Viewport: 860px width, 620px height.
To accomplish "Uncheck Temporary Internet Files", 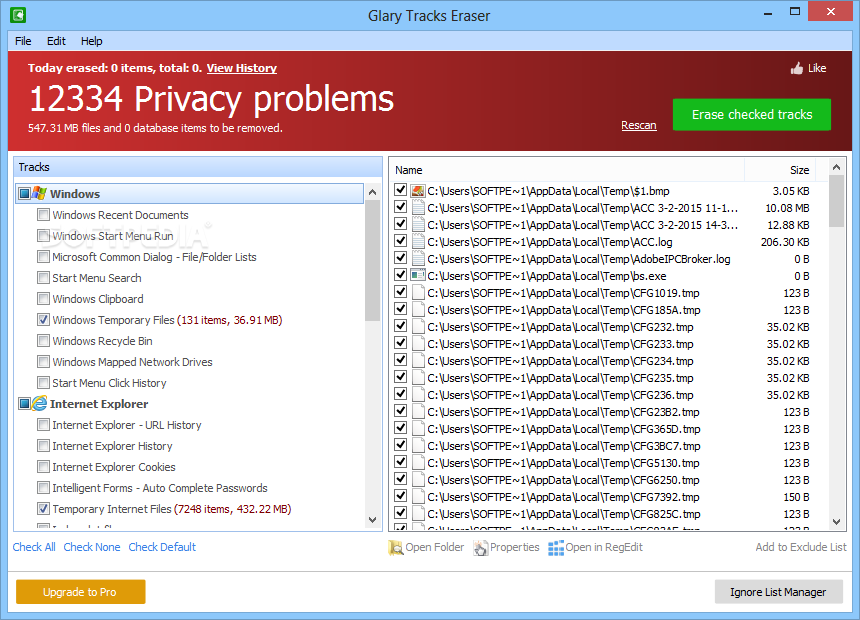I will (x=43, y=509).
